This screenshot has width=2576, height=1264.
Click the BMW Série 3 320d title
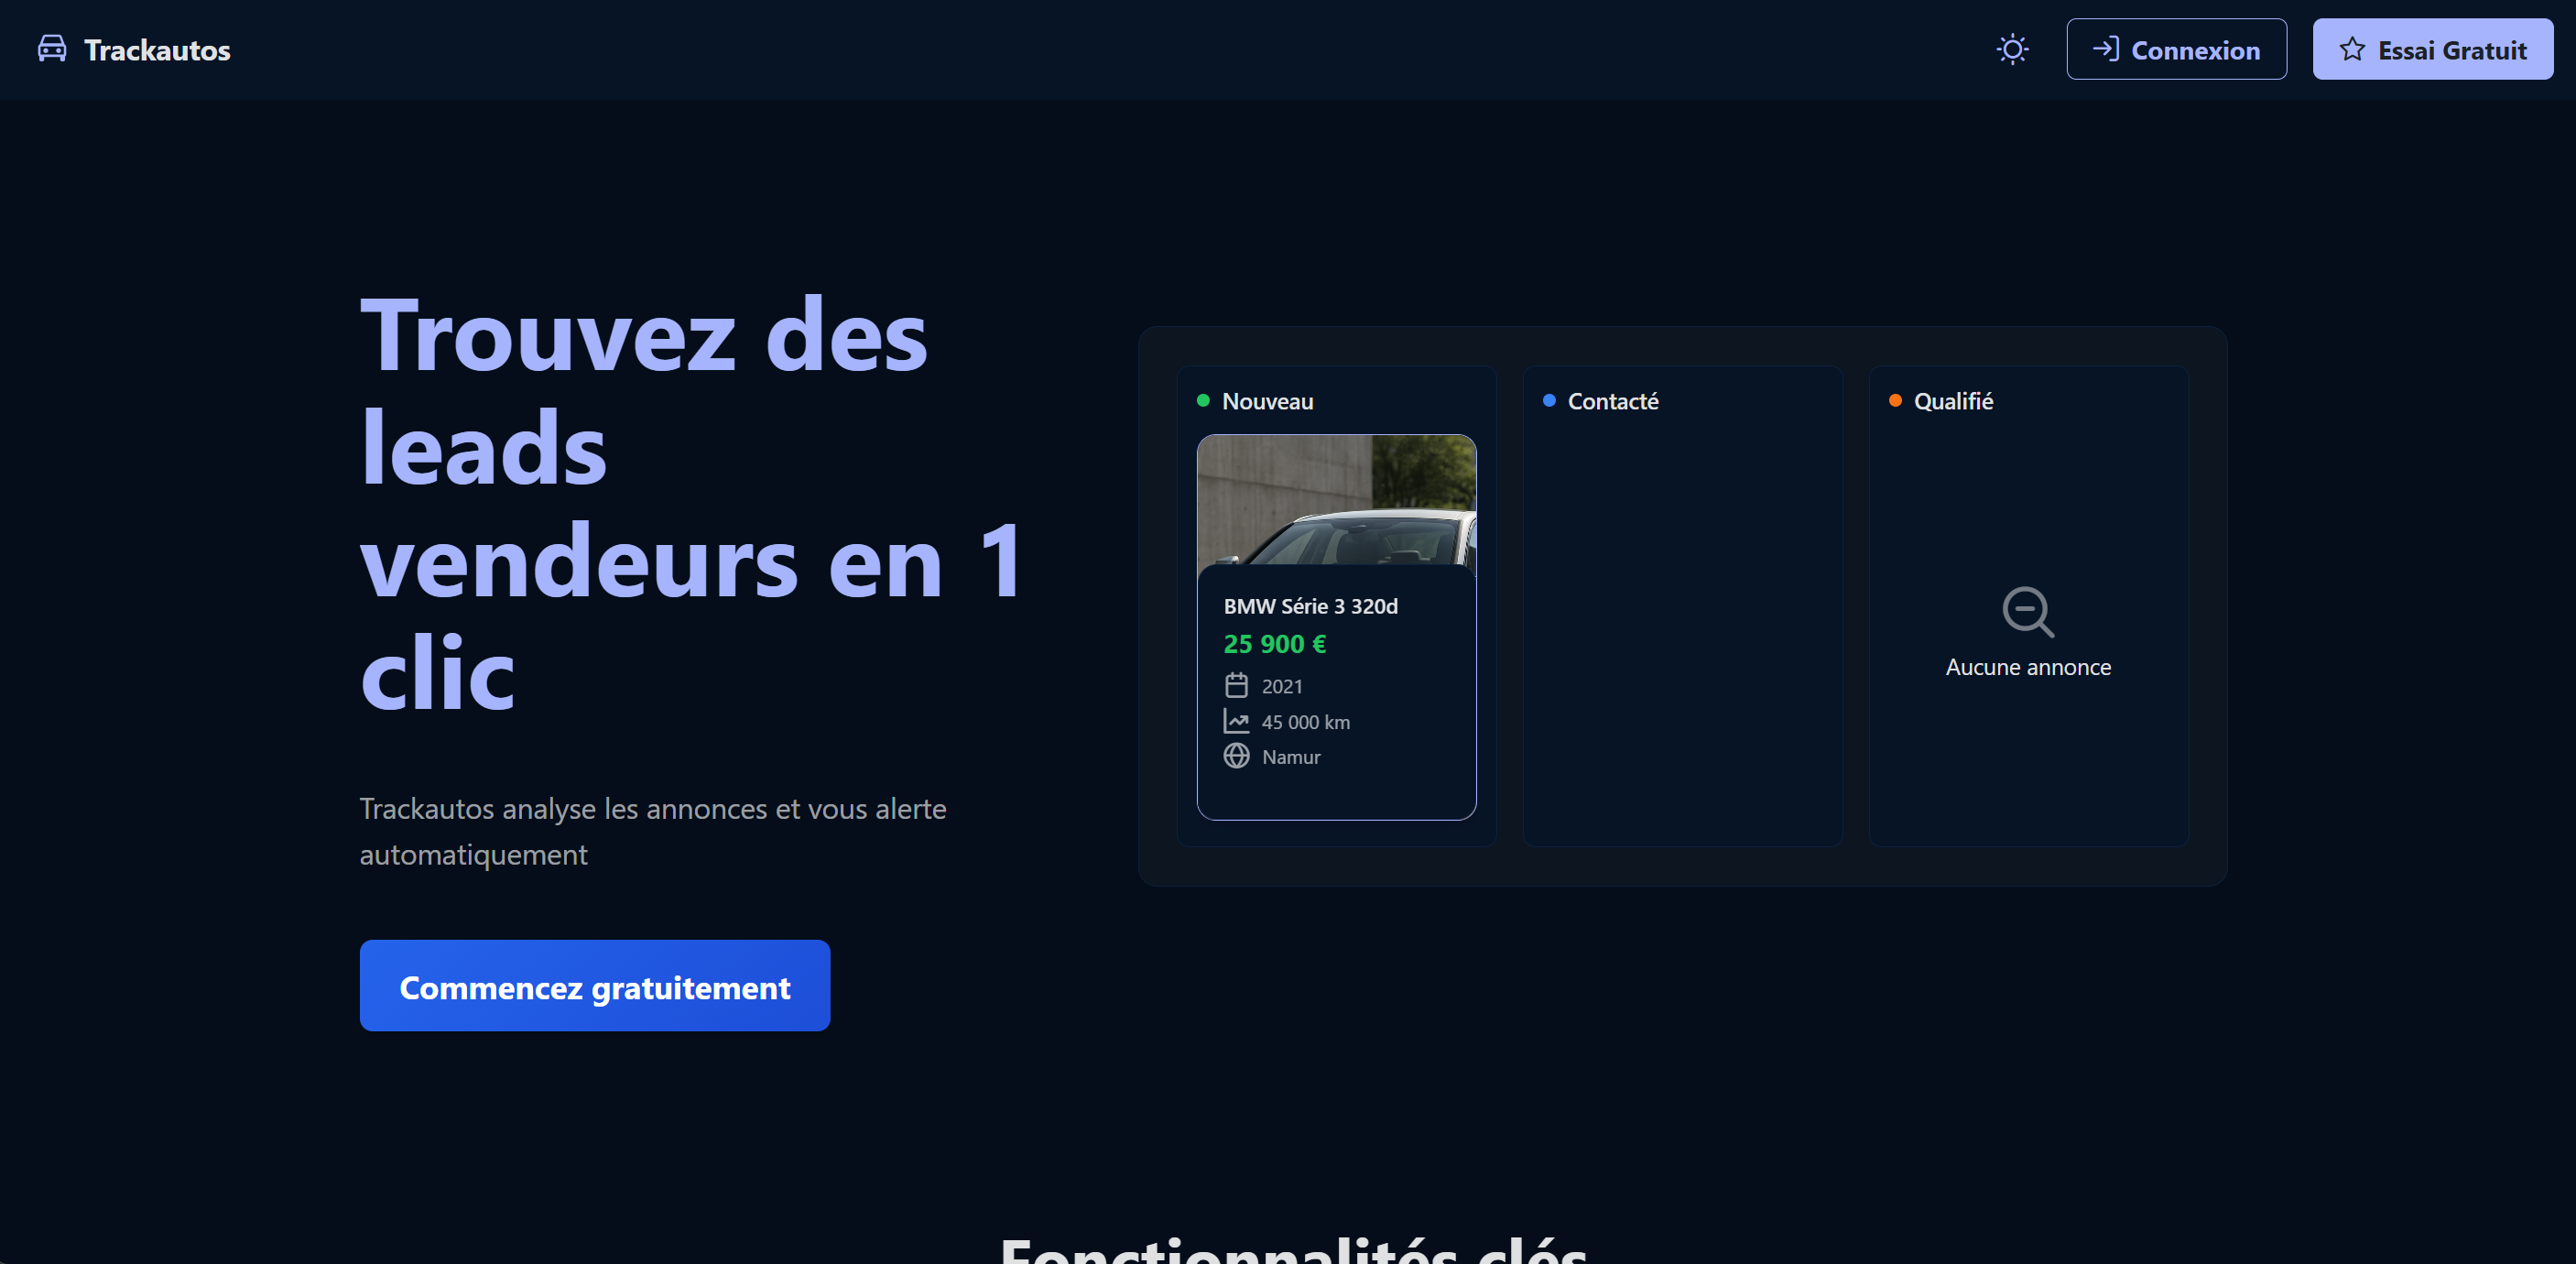coord(1310,606)
